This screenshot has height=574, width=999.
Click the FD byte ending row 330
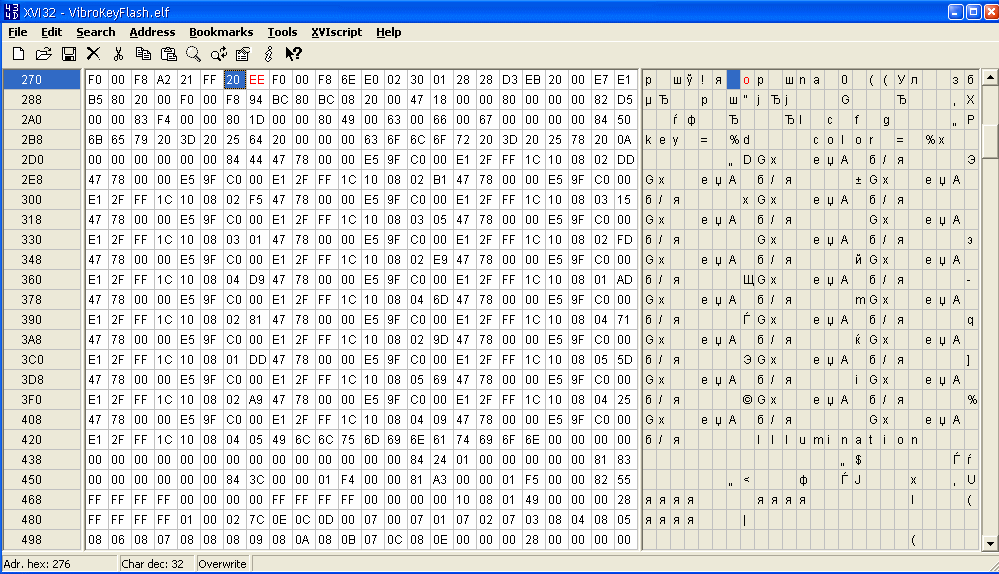click(624, 240)
